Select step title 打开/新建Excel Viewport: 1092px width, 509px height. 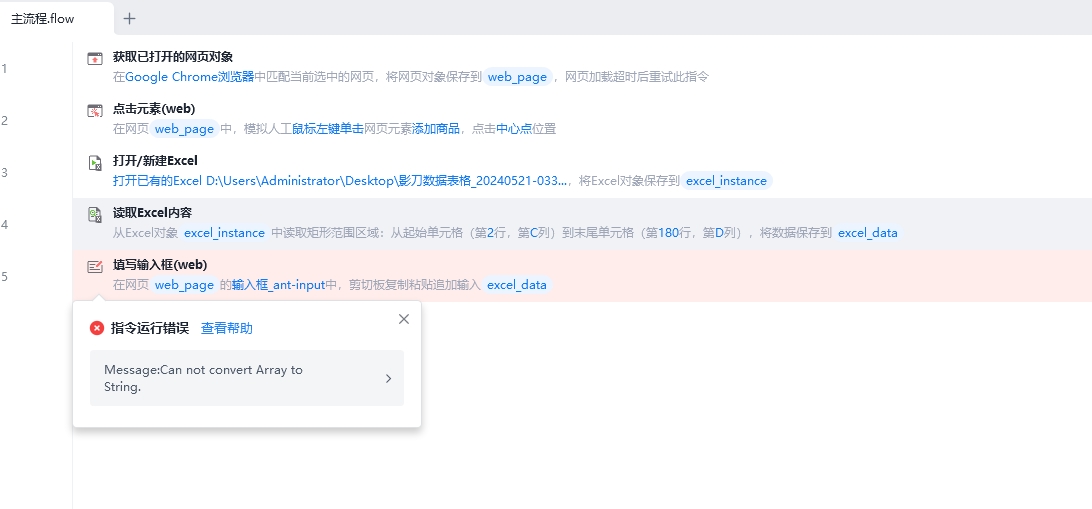[x=155, y=161]
